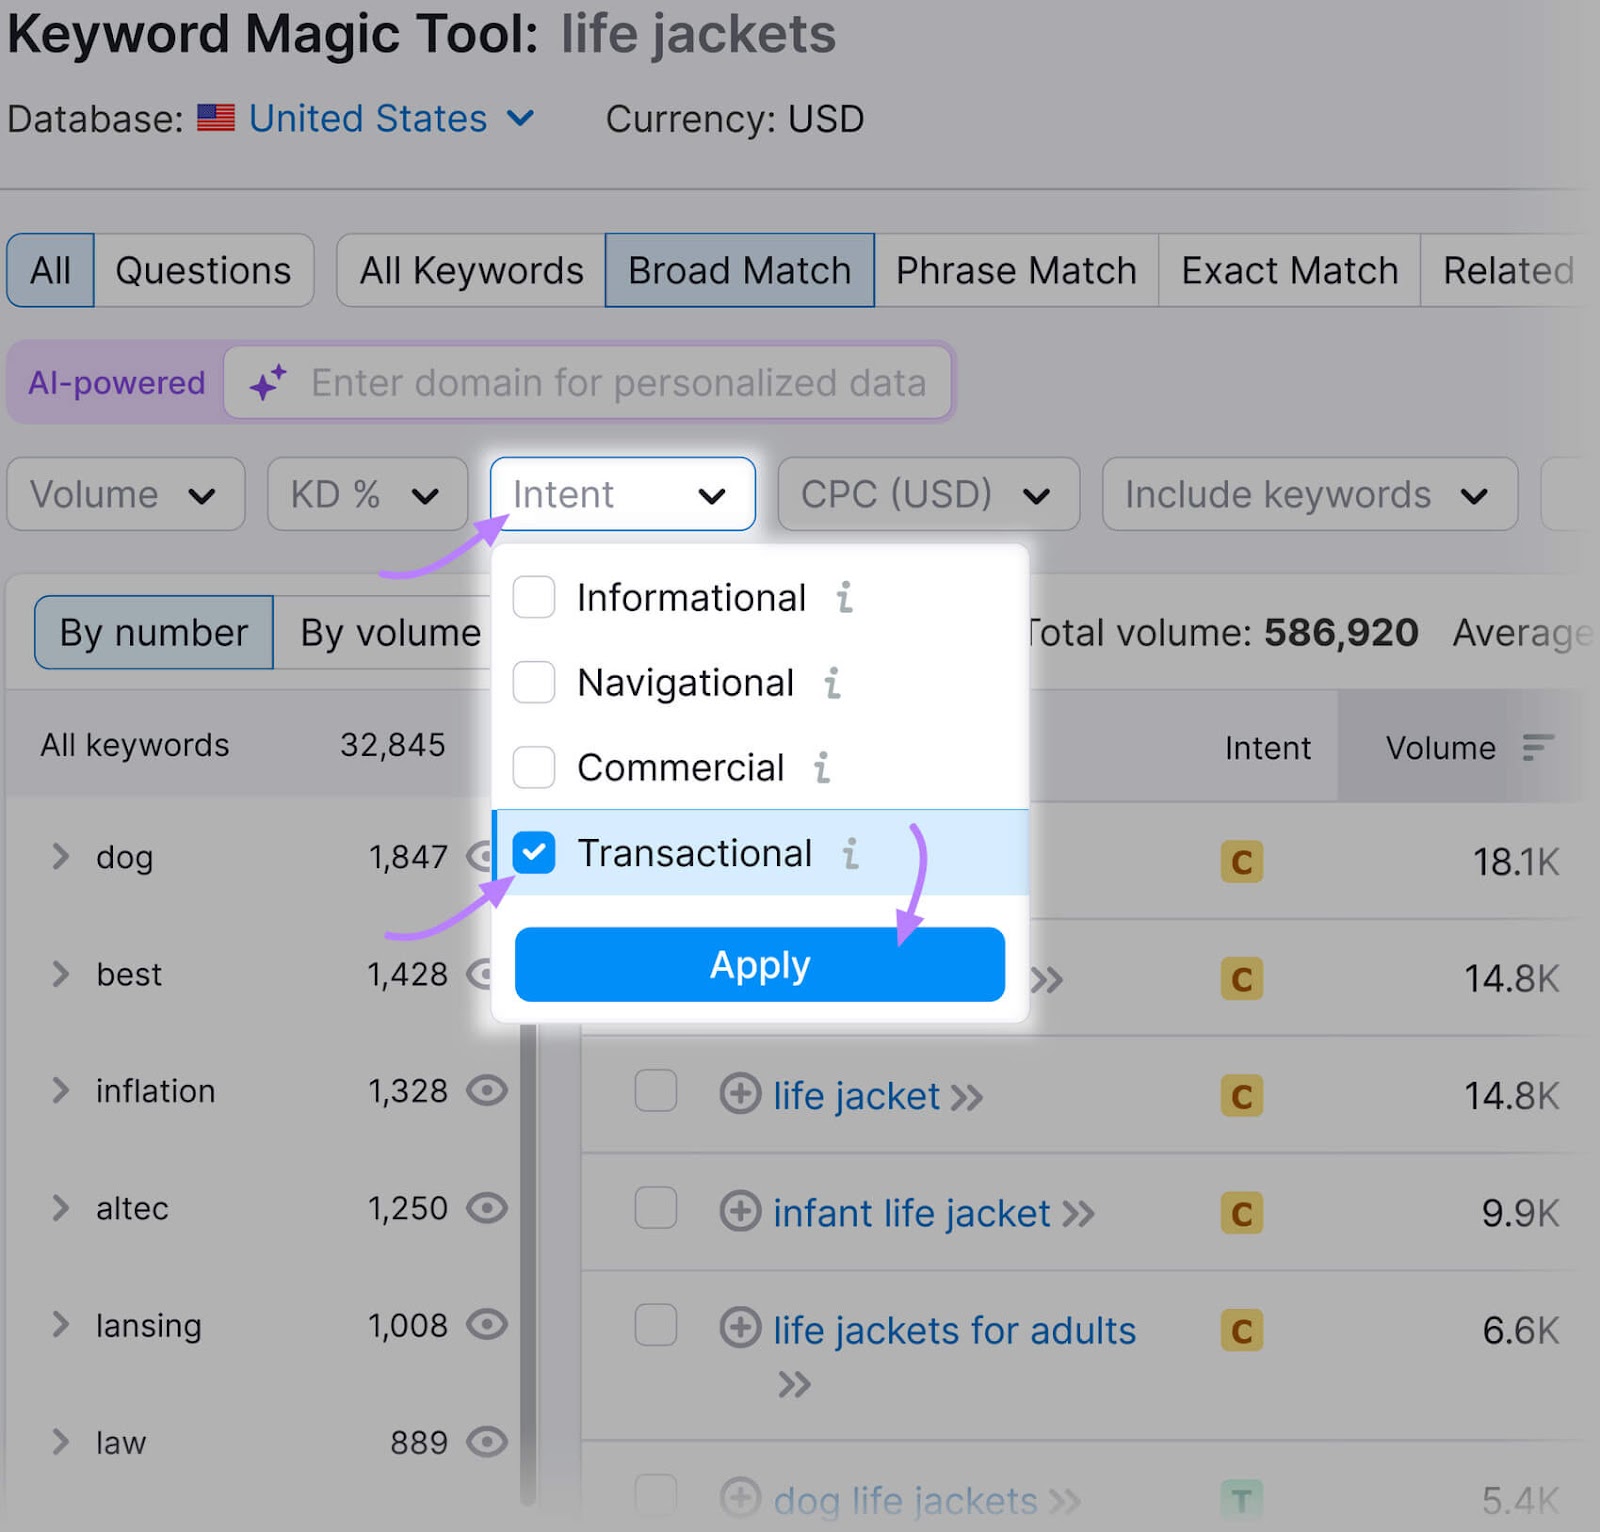Select the checkbox for life jackets for adults

656,1325
